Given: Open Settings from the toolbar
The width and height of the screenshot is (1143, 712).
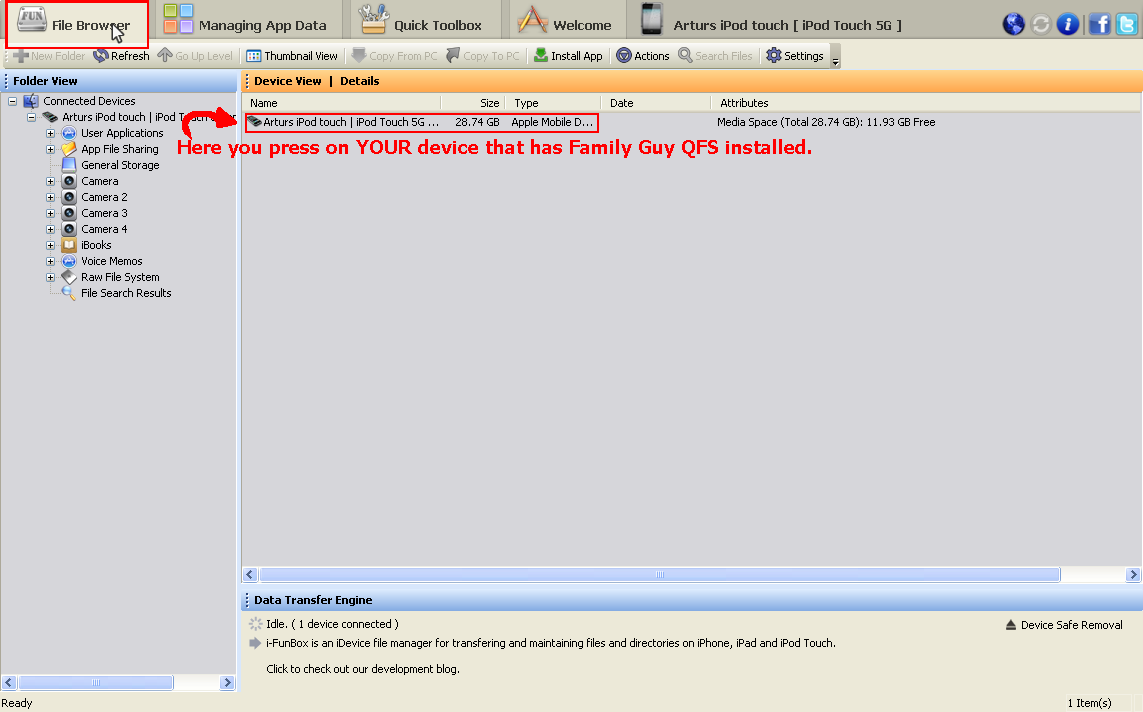Looking at the screenshot, I should [795, 55].
